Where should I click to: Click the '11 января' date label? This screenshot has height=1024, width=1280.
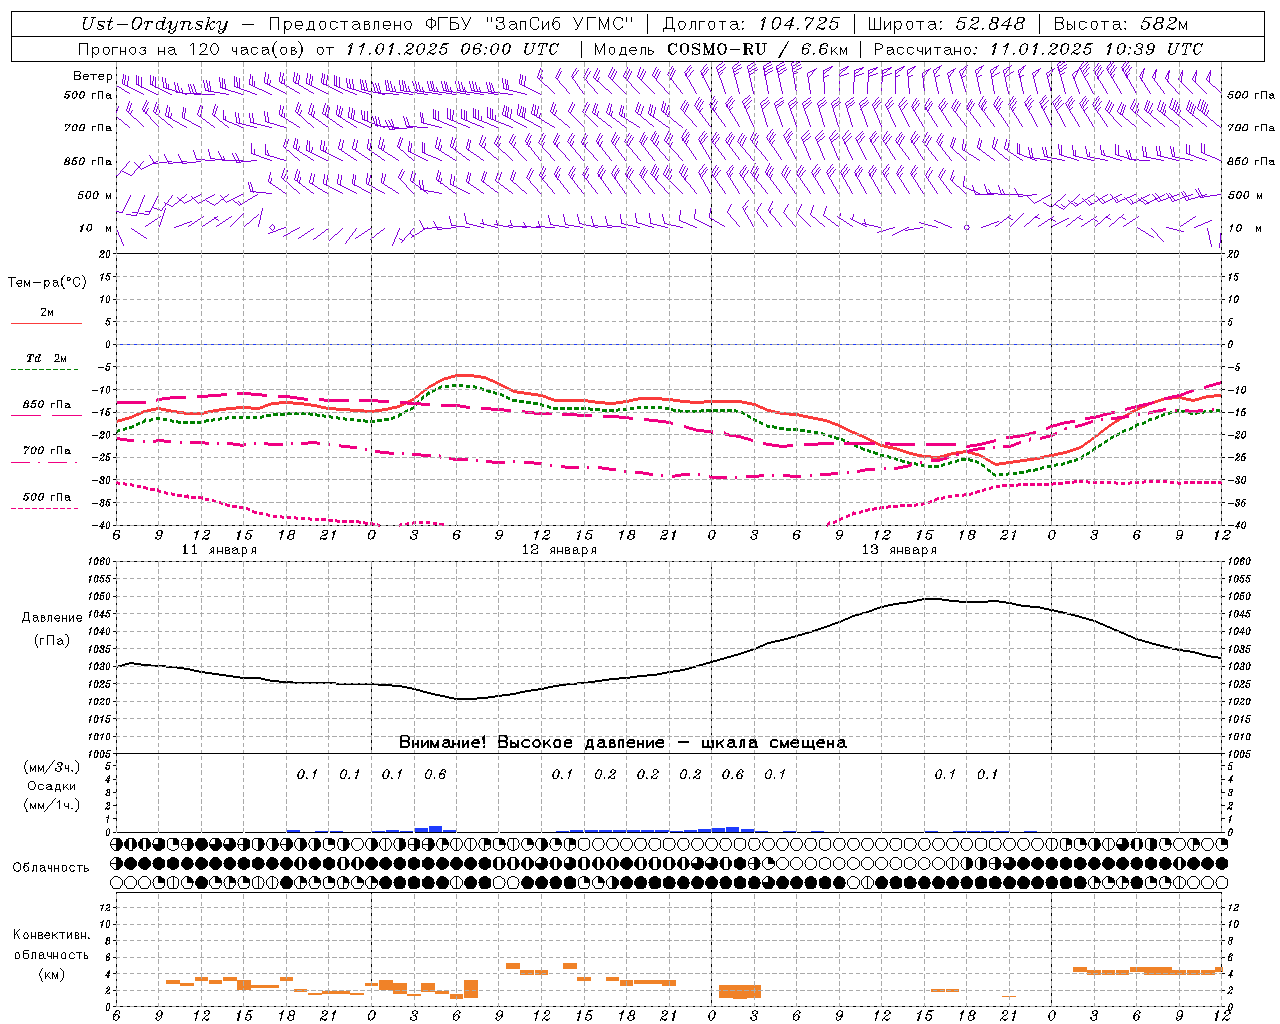click(219, 550)
